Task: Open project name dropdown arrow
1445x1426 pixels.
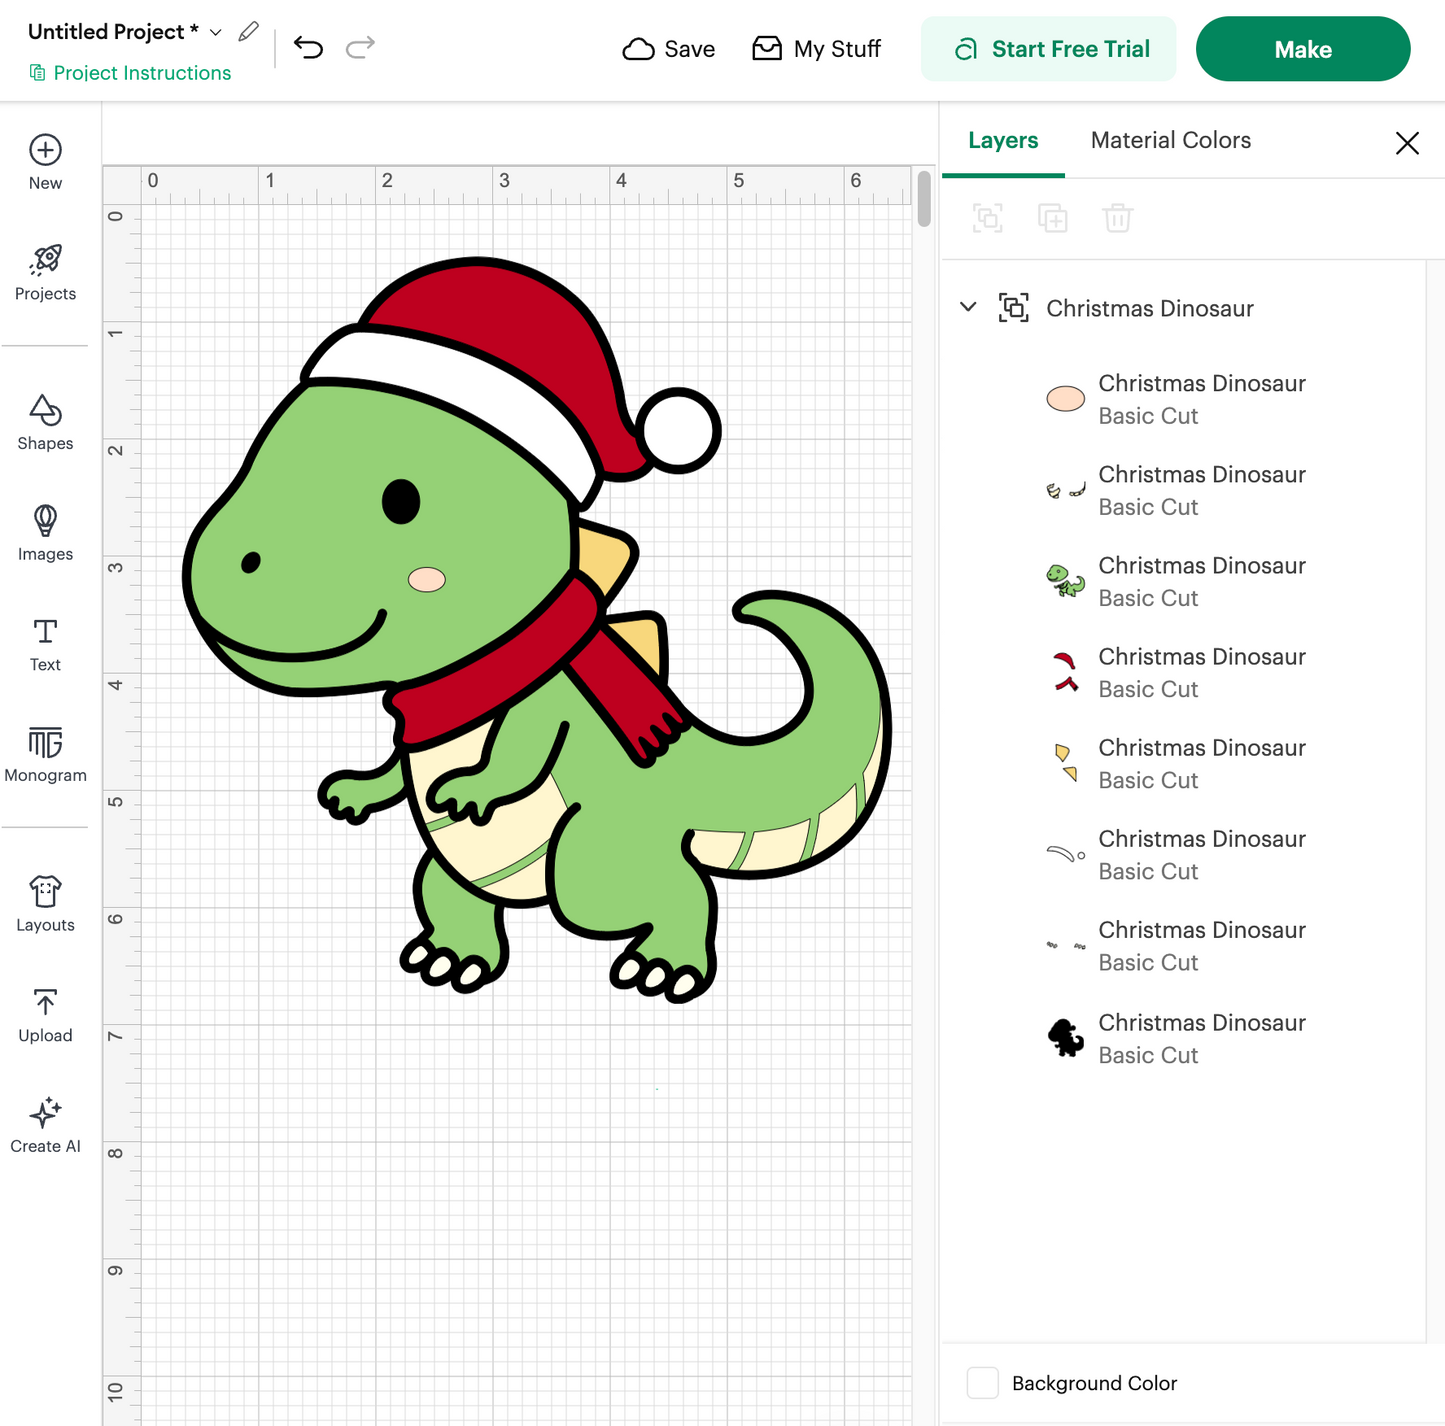Action: (216, 33)
